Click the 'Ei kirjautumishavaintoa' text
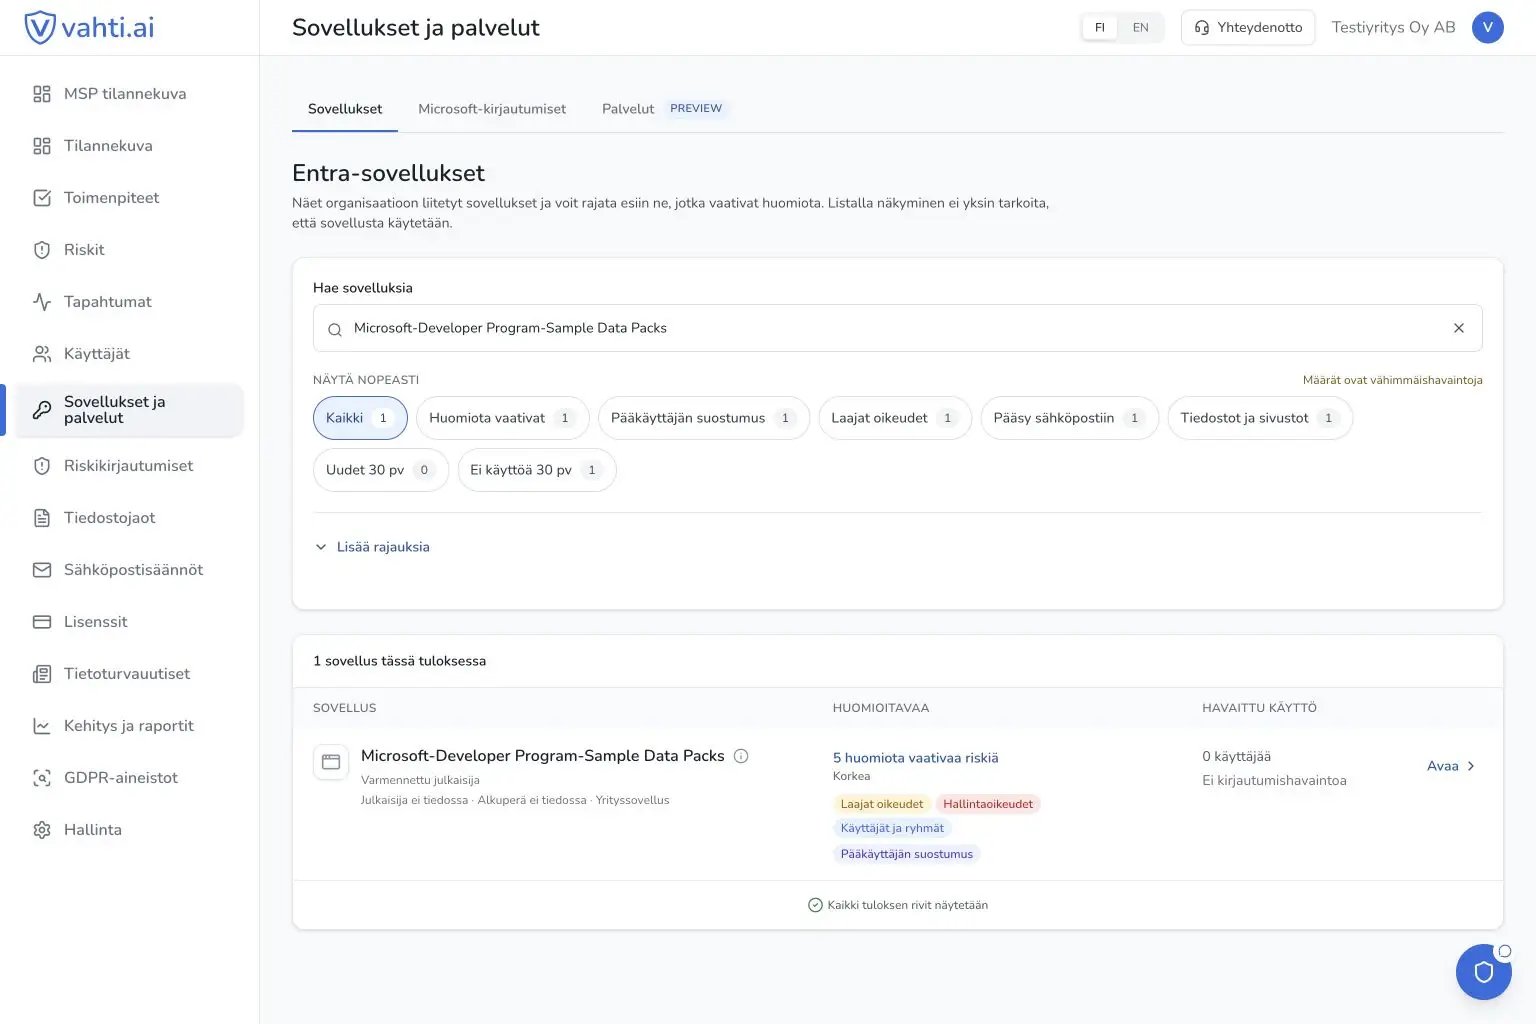 pyautogui.click(x=1275, y=781)
